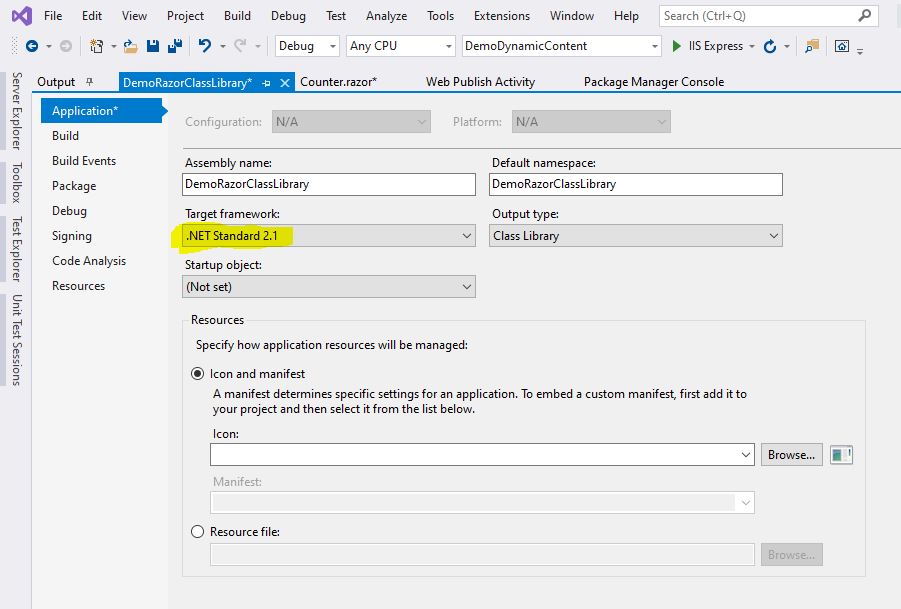
Task: Switch to the Counter.razor tab
Action: click(338, 82)
